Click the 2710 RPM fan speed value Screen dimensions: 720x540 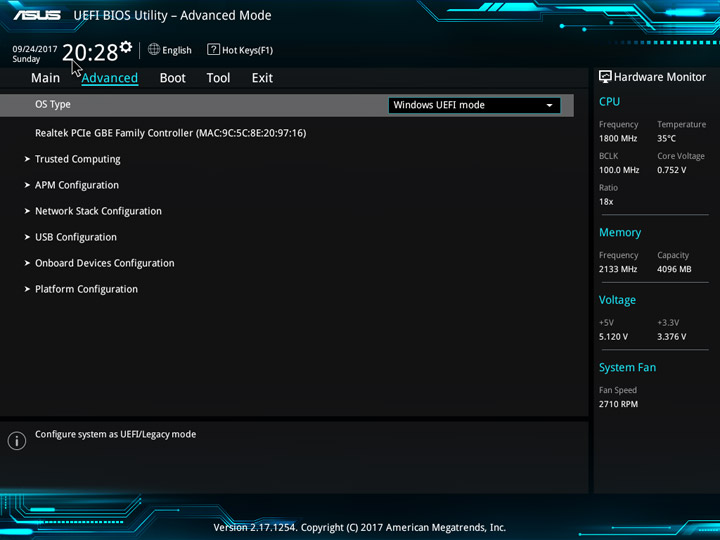point(618,404)
